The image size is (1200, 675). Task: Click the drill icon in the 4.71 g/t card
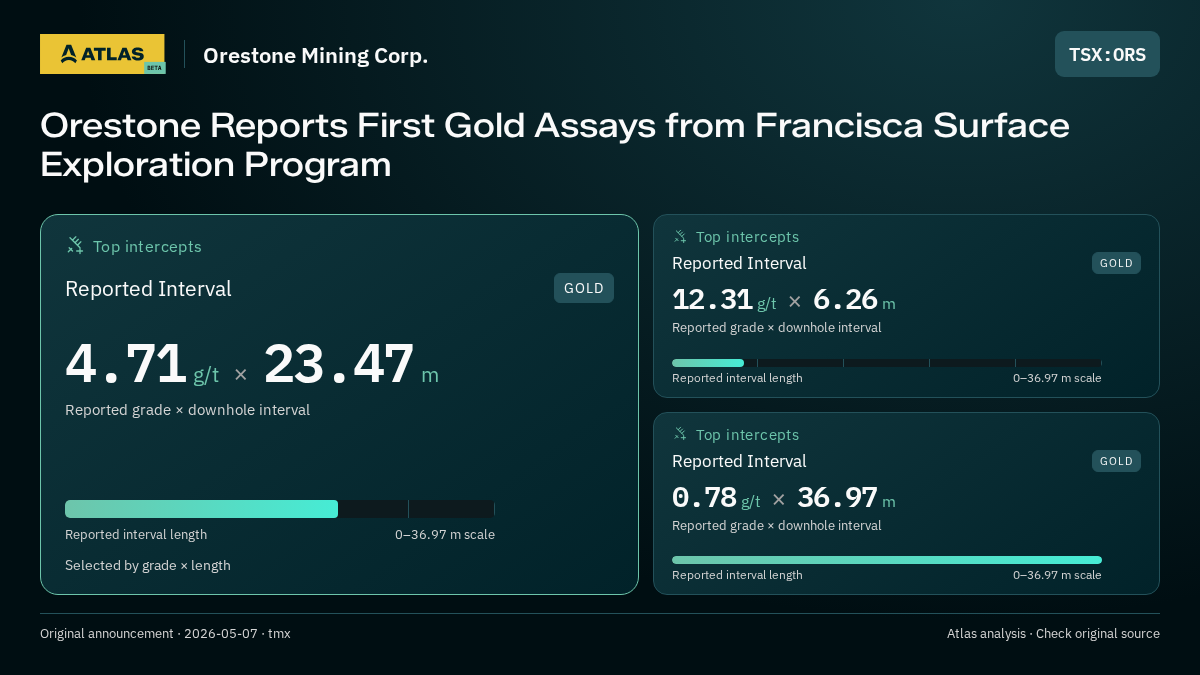75,245
